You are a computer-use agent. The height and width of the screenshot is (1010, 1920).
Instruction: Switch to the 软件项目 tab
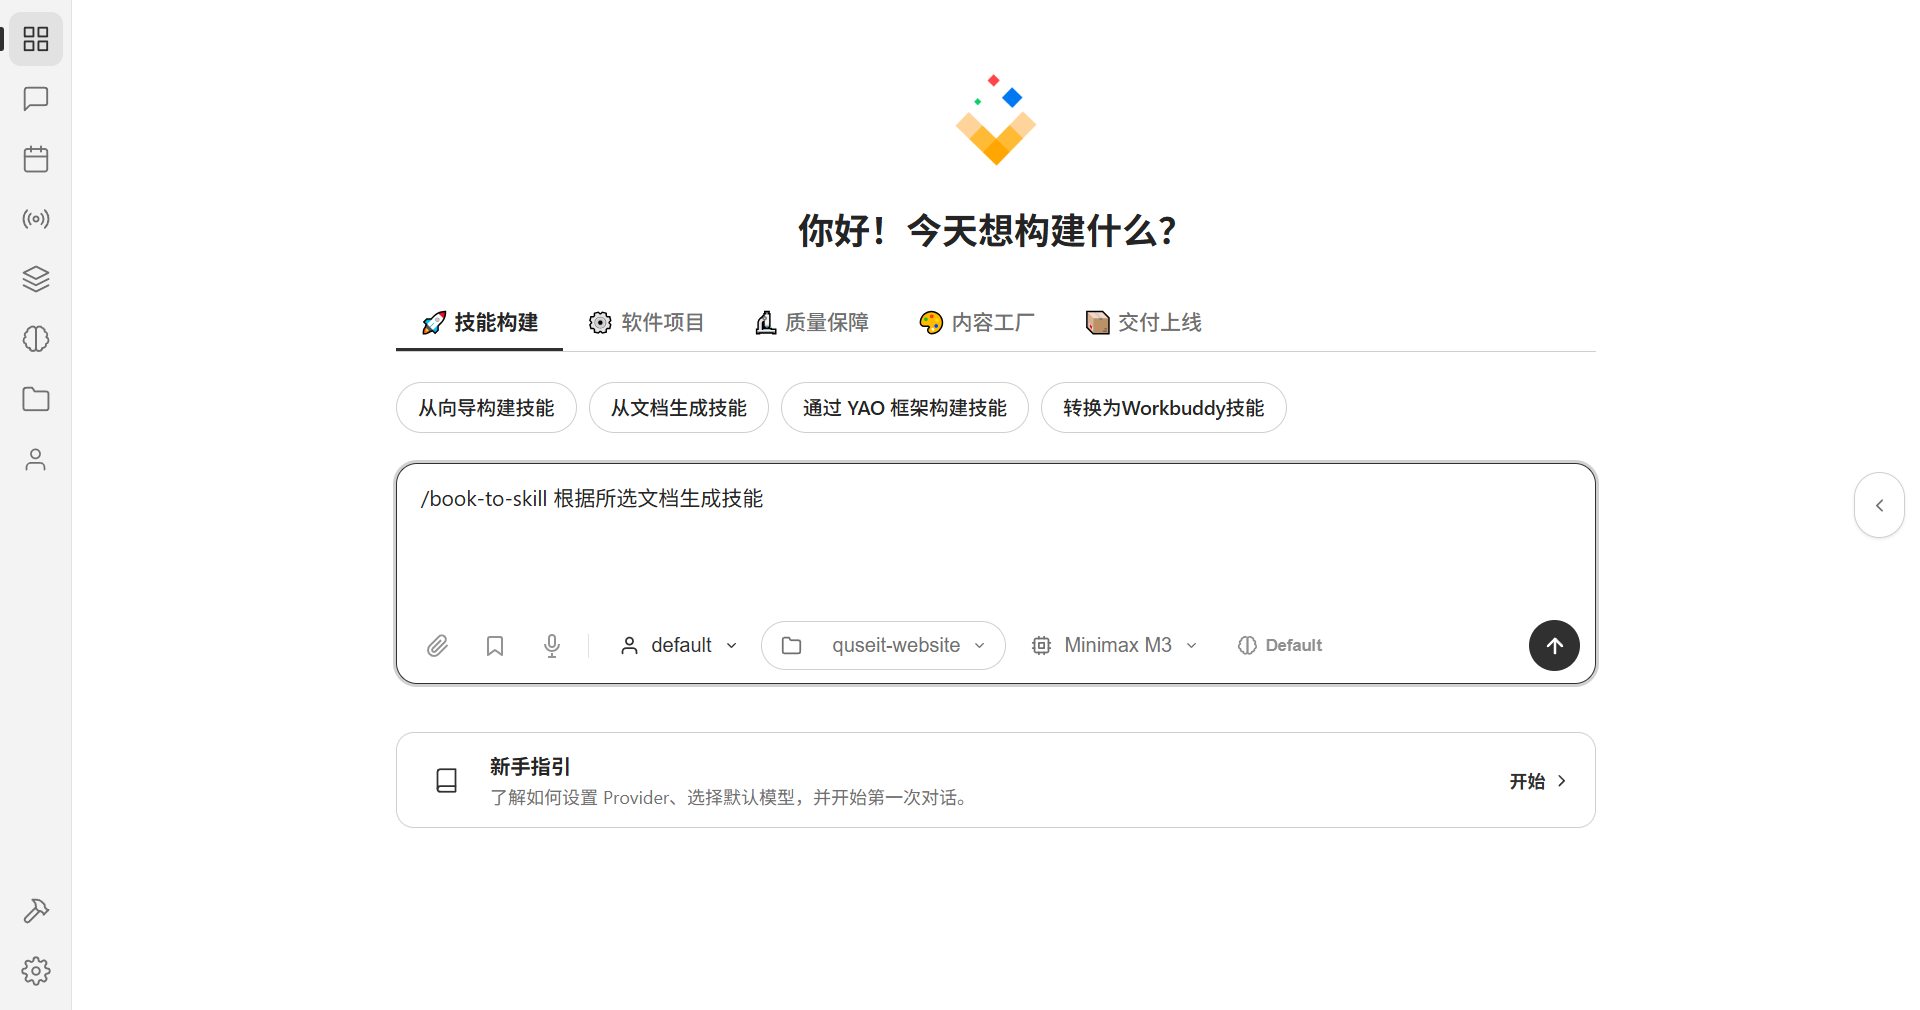pyautogui.click(x=646, y=323)
